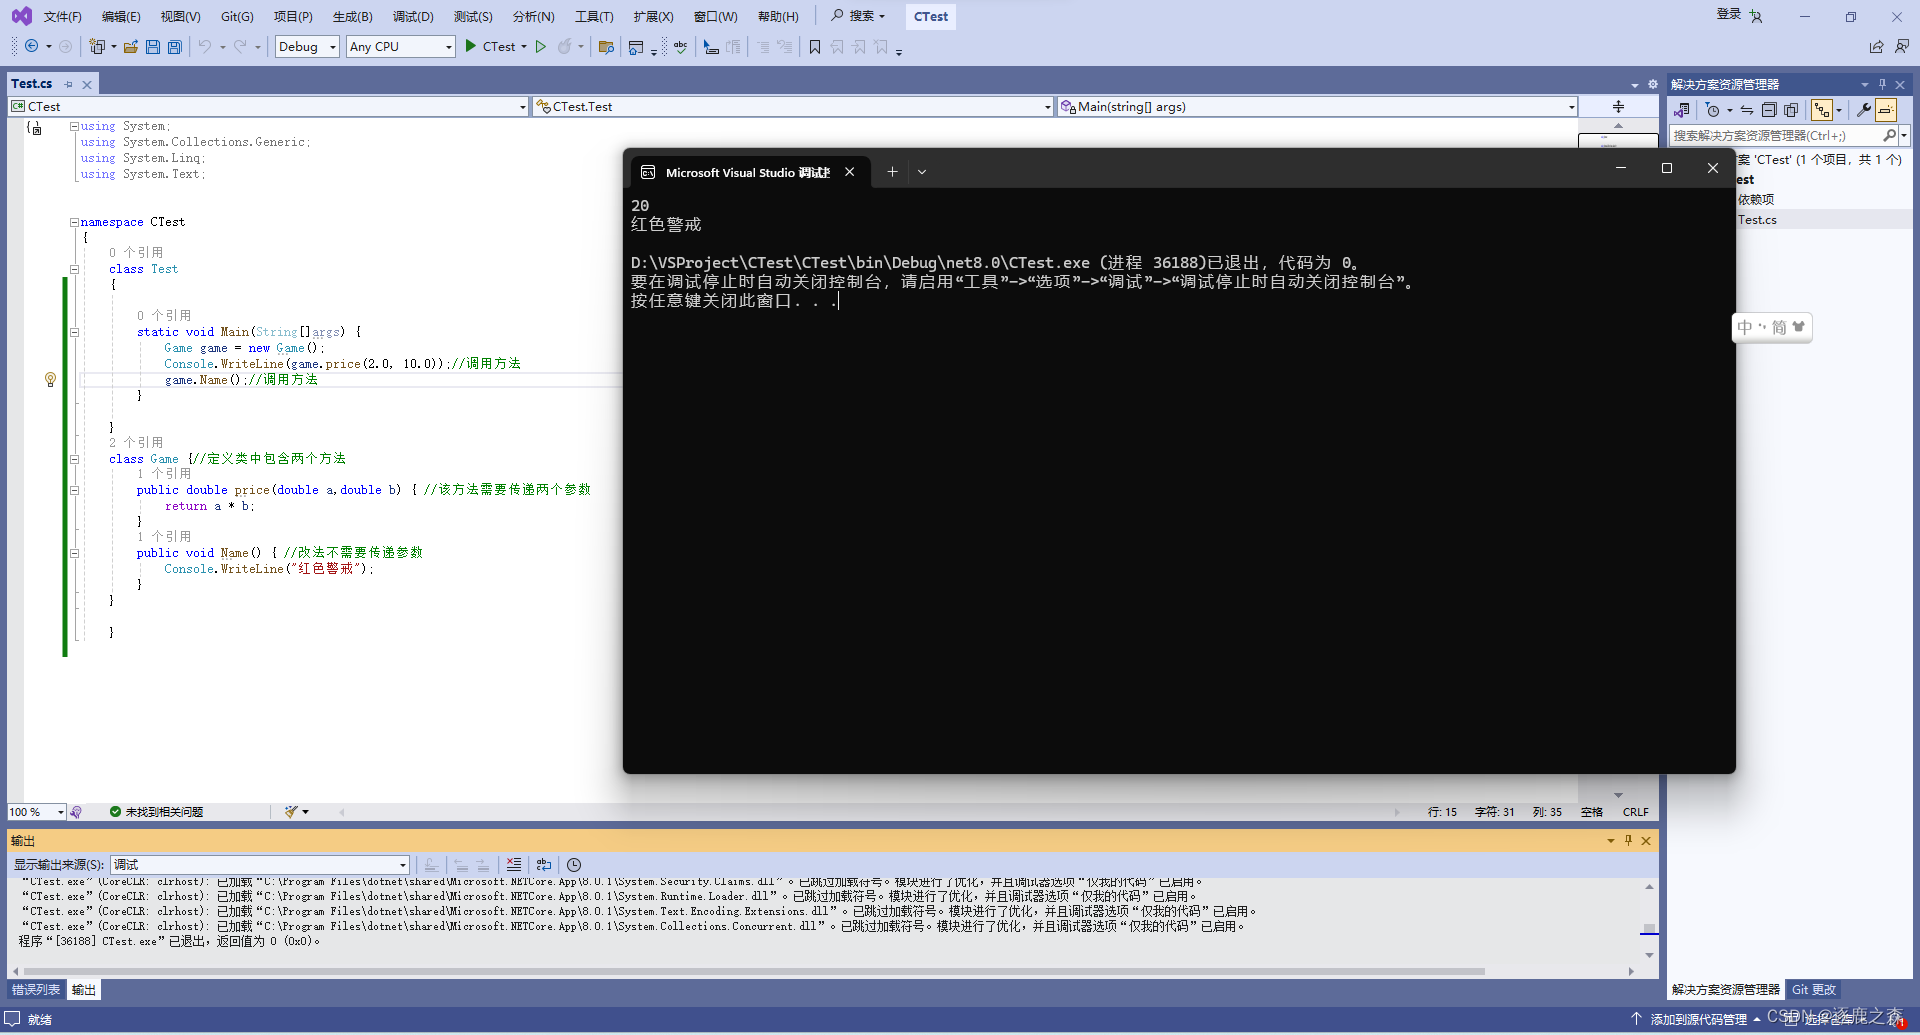The width and height of the screenshot is (1920, 1035).
Task: Click the feedback person icon top right
Action: tap(1901, 46)
